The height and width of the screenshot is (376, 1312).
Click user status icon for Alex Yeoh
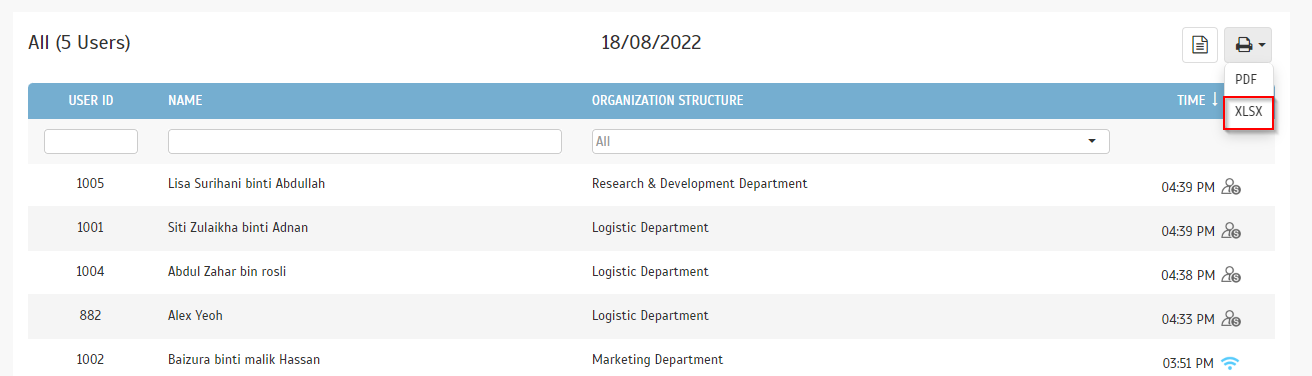coord(1231,319)
